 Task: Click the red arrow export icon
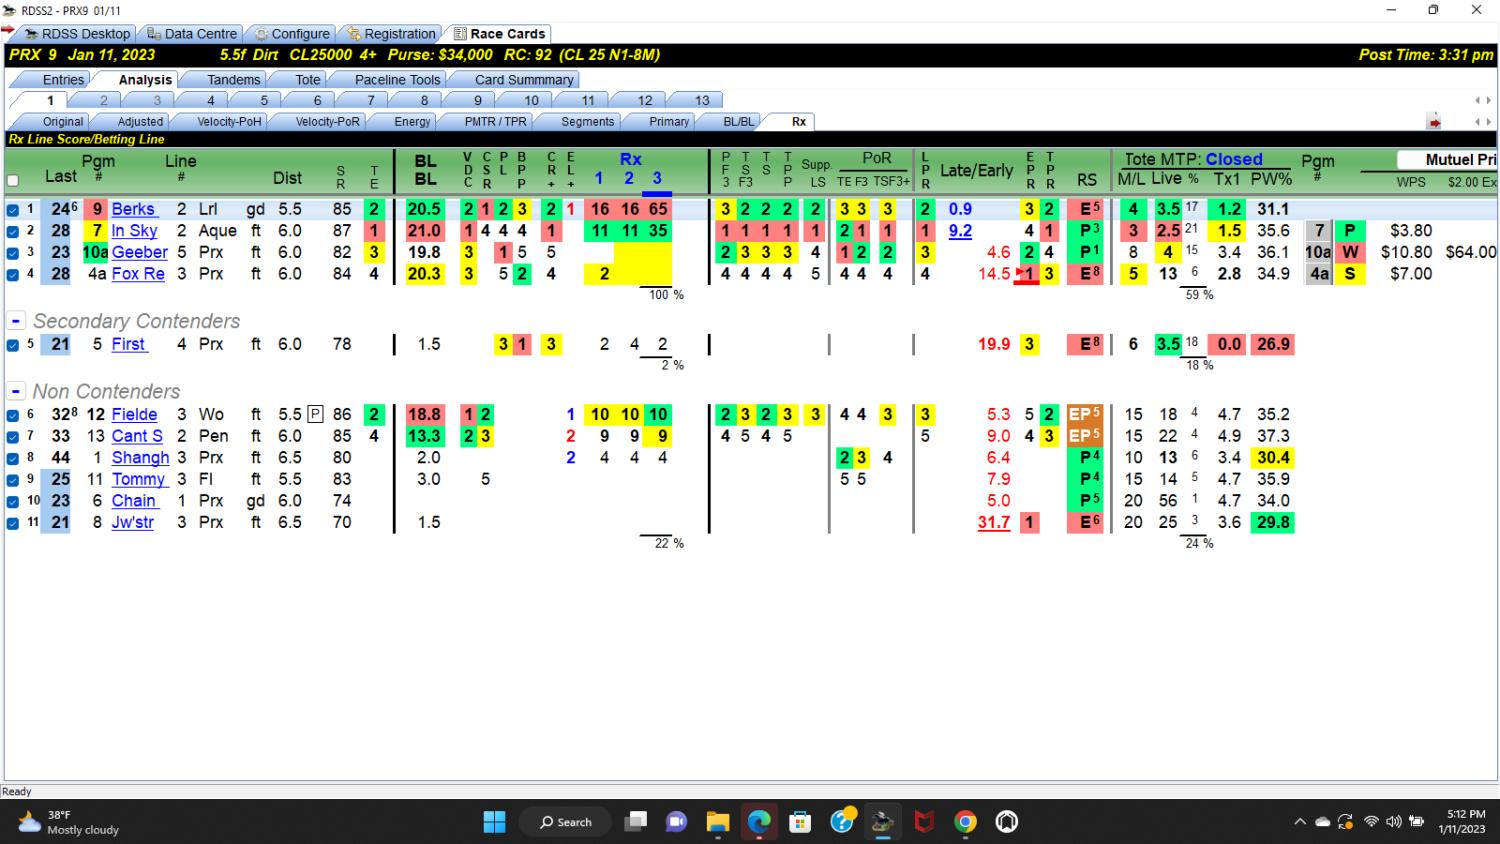coord(1434,122)
